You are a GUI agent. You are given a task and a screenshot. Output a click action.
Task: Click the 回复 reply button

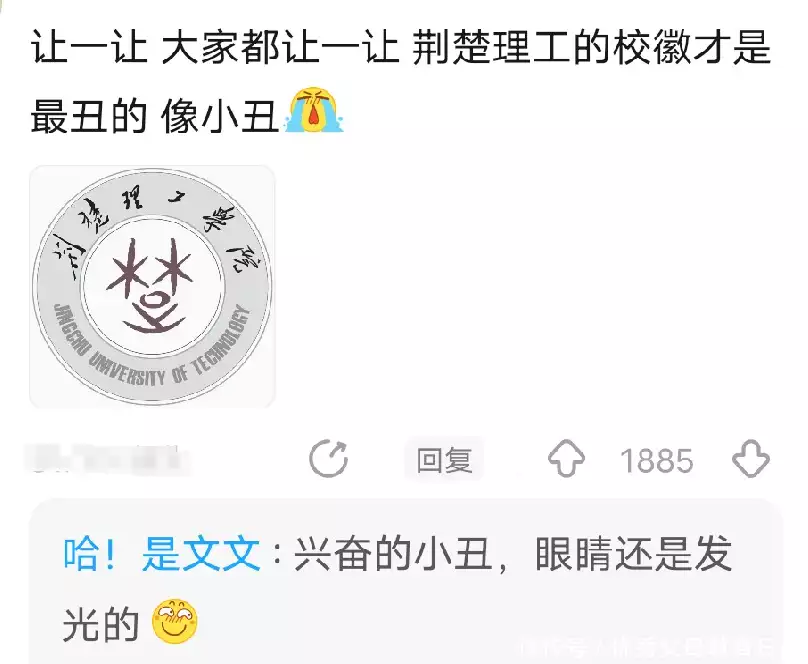(444, 459)
